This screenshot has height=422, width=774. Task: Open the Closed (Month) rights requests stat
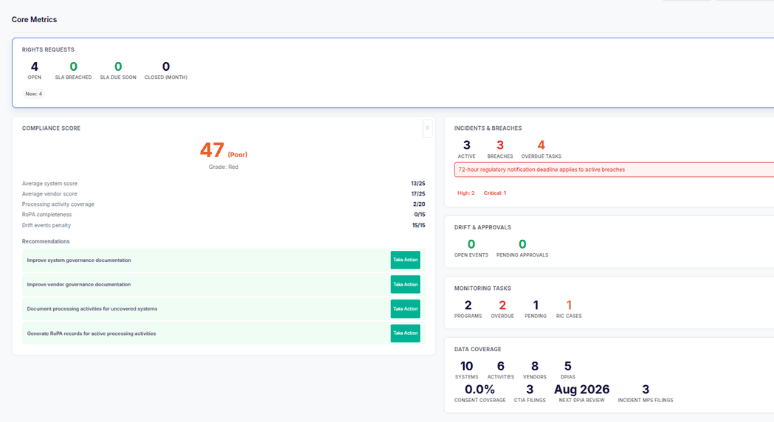tap(166, 70)
